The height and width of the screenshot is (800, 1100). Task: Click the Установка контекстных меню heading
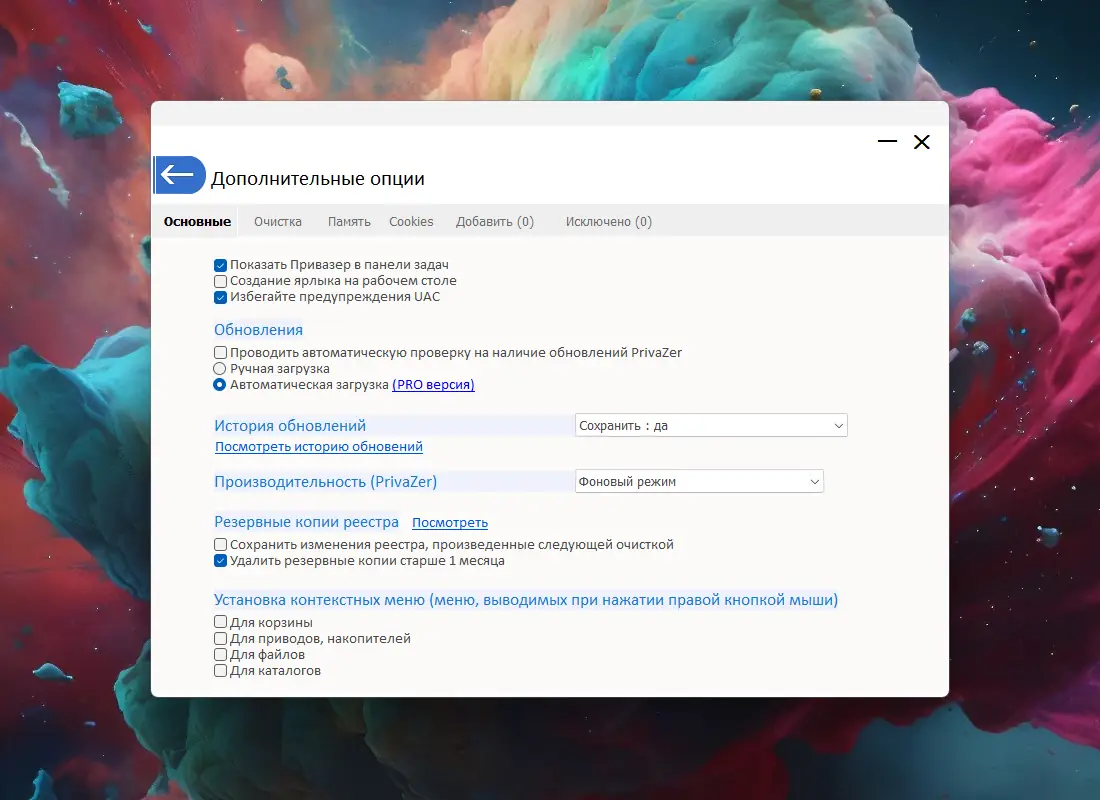tap(525, 600)
